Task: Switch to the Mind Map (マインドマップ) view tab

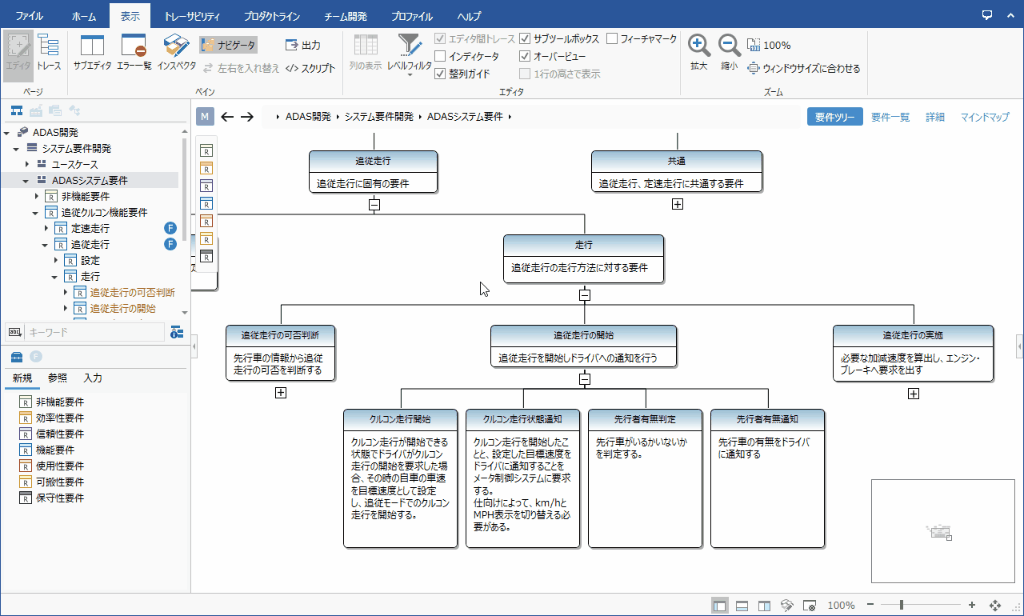Action: coord(984,117)
